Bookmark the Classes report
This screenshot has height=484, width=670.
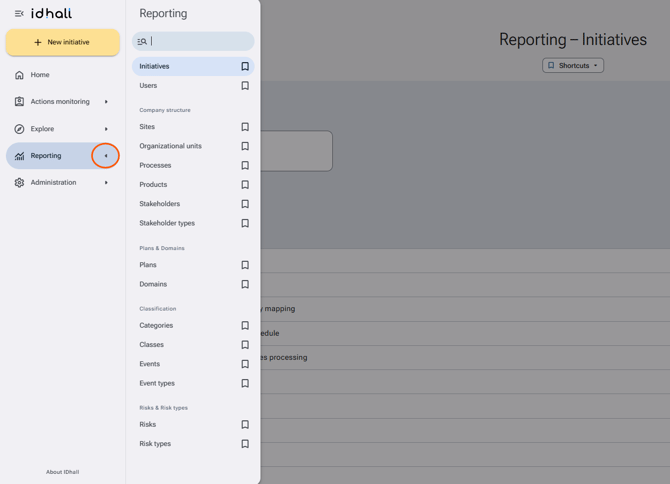[x=245, y=345]
